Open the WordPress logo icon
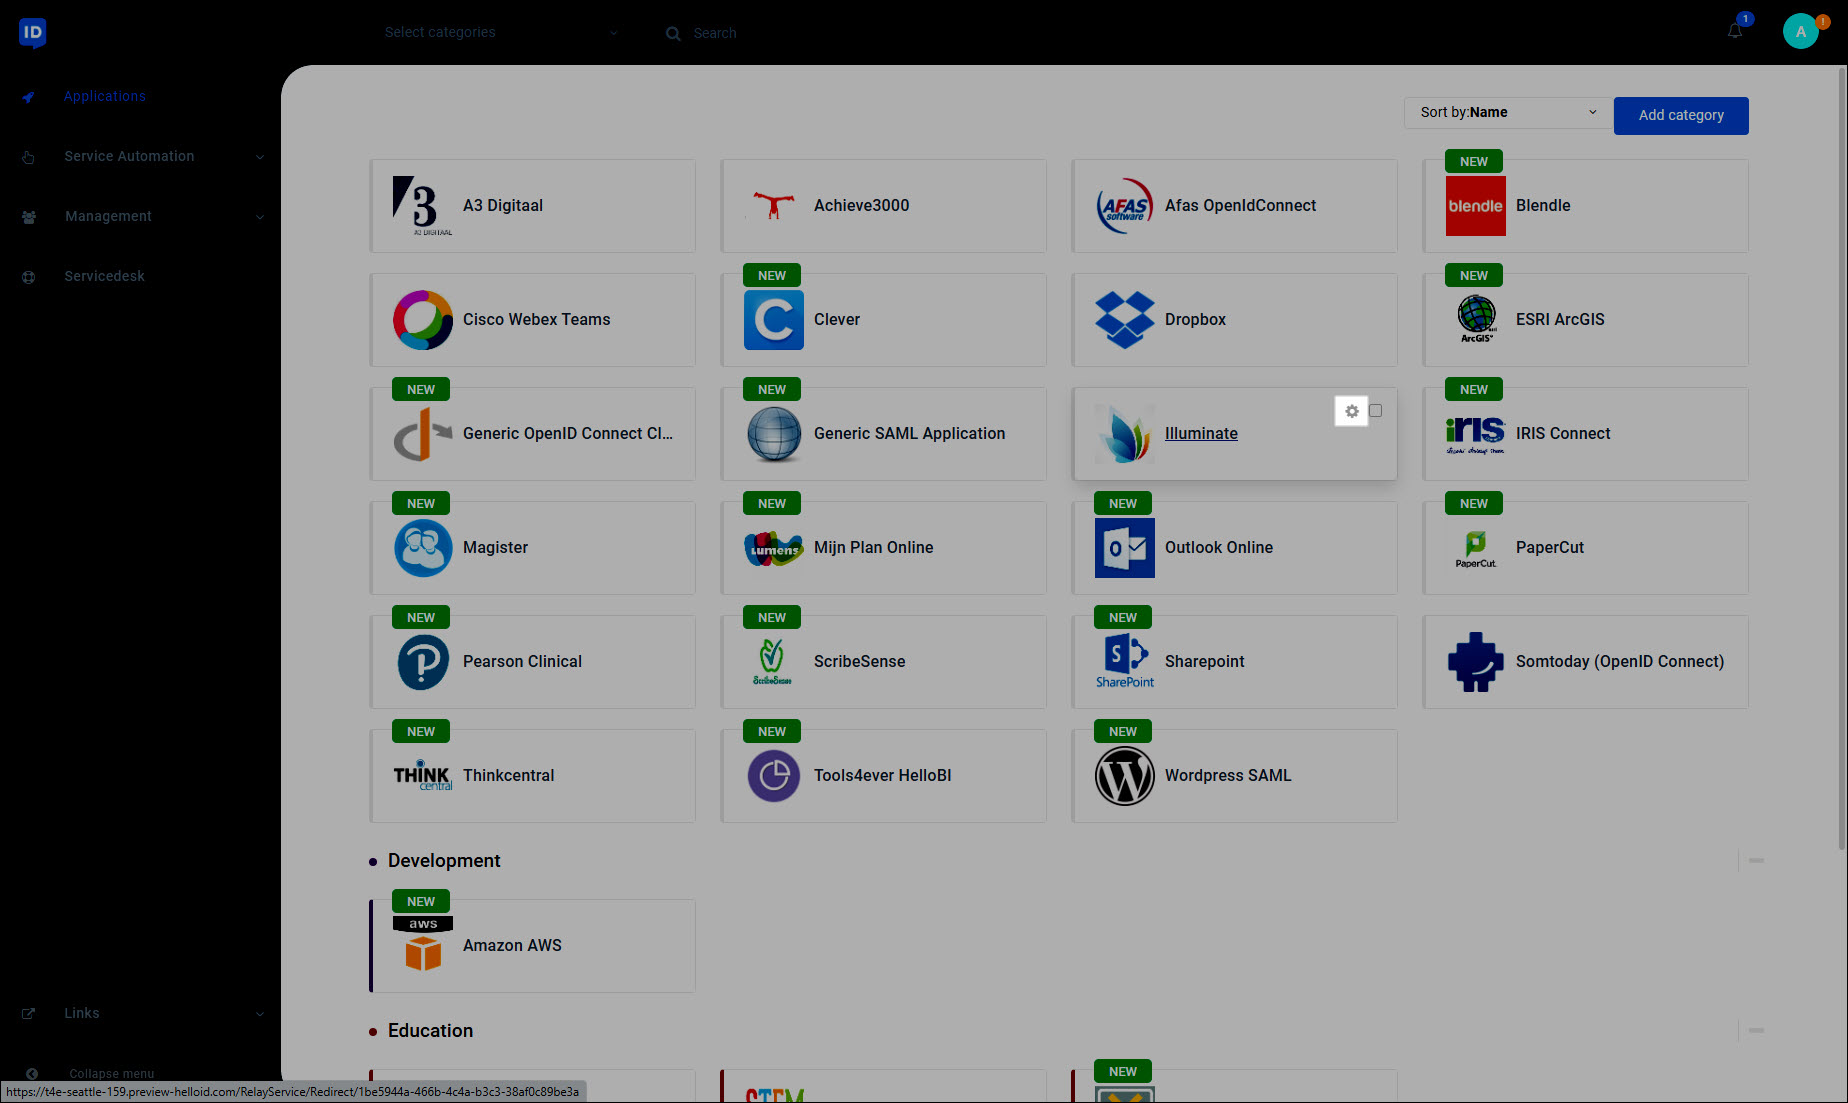The width and height of the screenshot is (1848, 1103). pyautogui.click(x=1125, y=776)
